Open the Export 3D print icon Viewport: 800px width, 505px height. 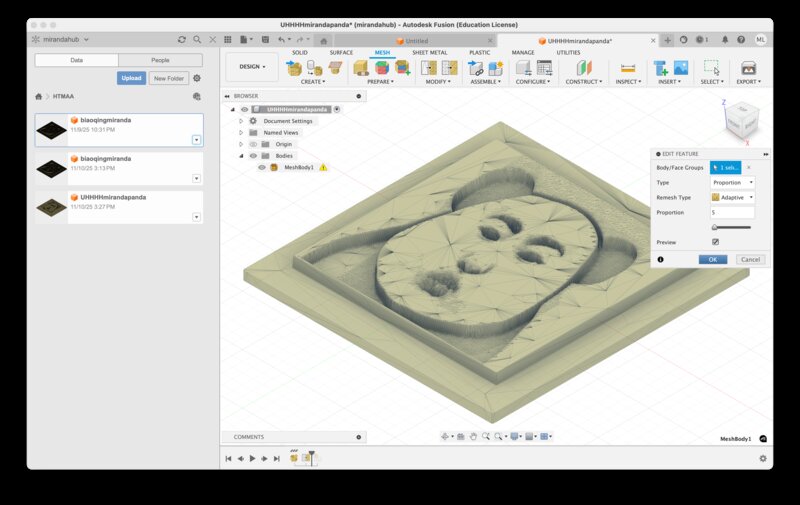click(747, 68)
